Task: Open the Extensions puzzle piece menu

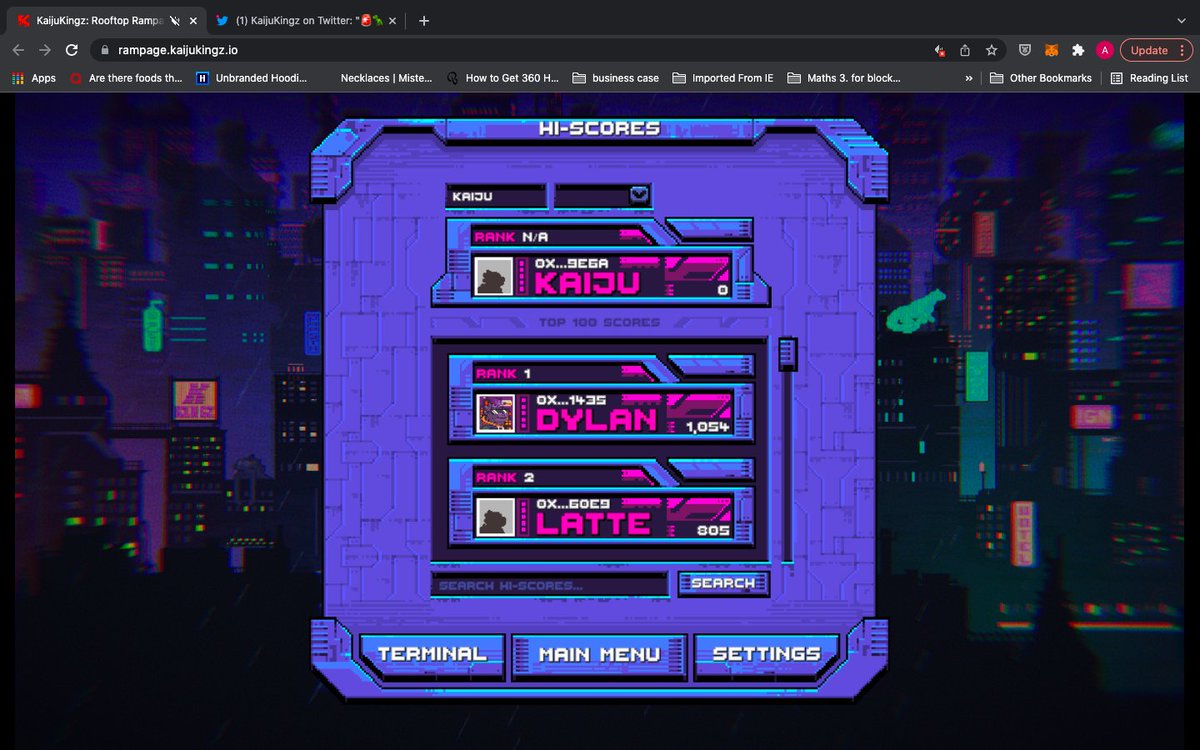Action: (1077, 50)
